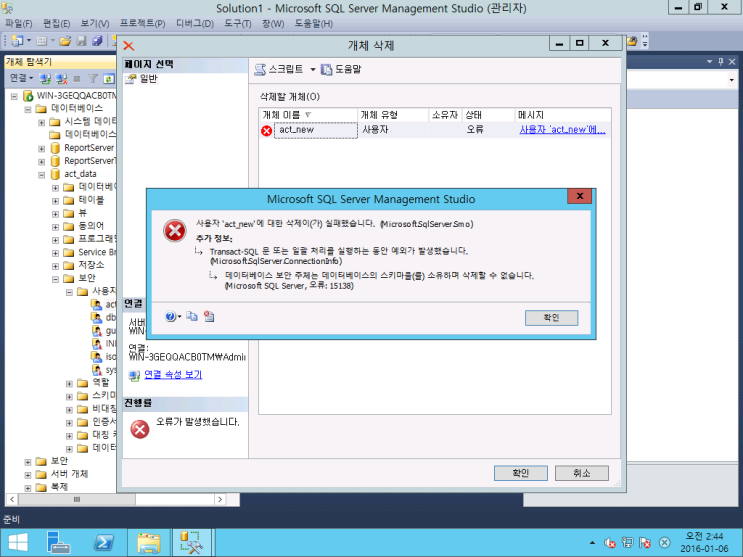Click Object Explorer horizontal scrollbar right arrow

pos(219,499)
